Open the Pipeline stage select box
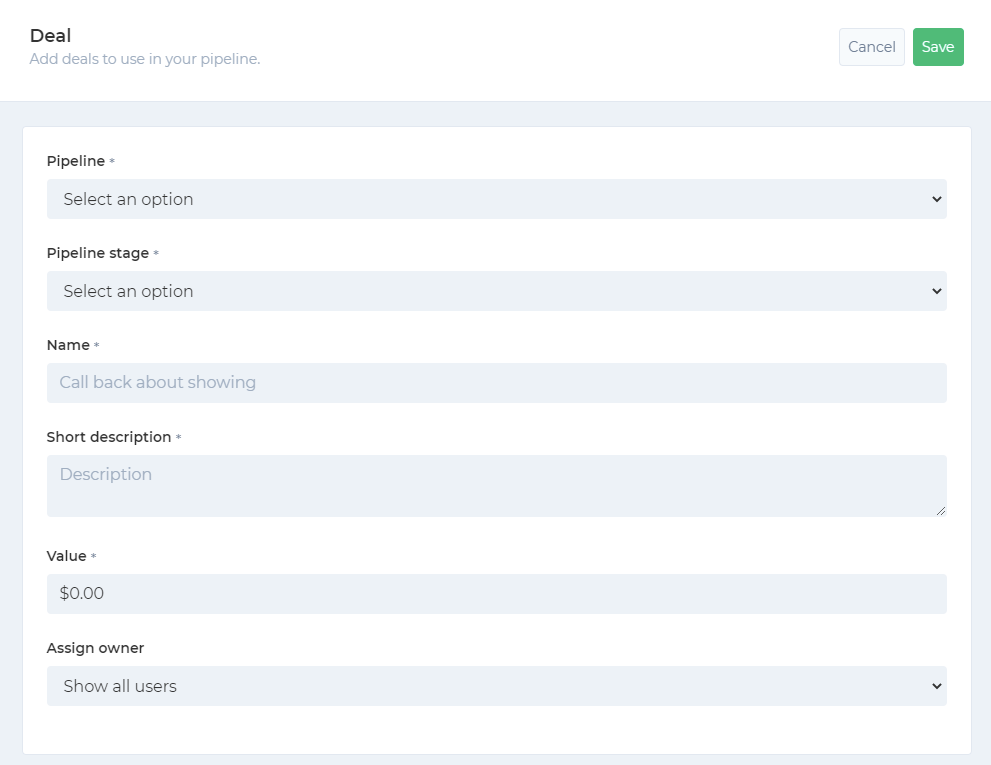Viewport: 991px width, 765px height. [497, 291]
